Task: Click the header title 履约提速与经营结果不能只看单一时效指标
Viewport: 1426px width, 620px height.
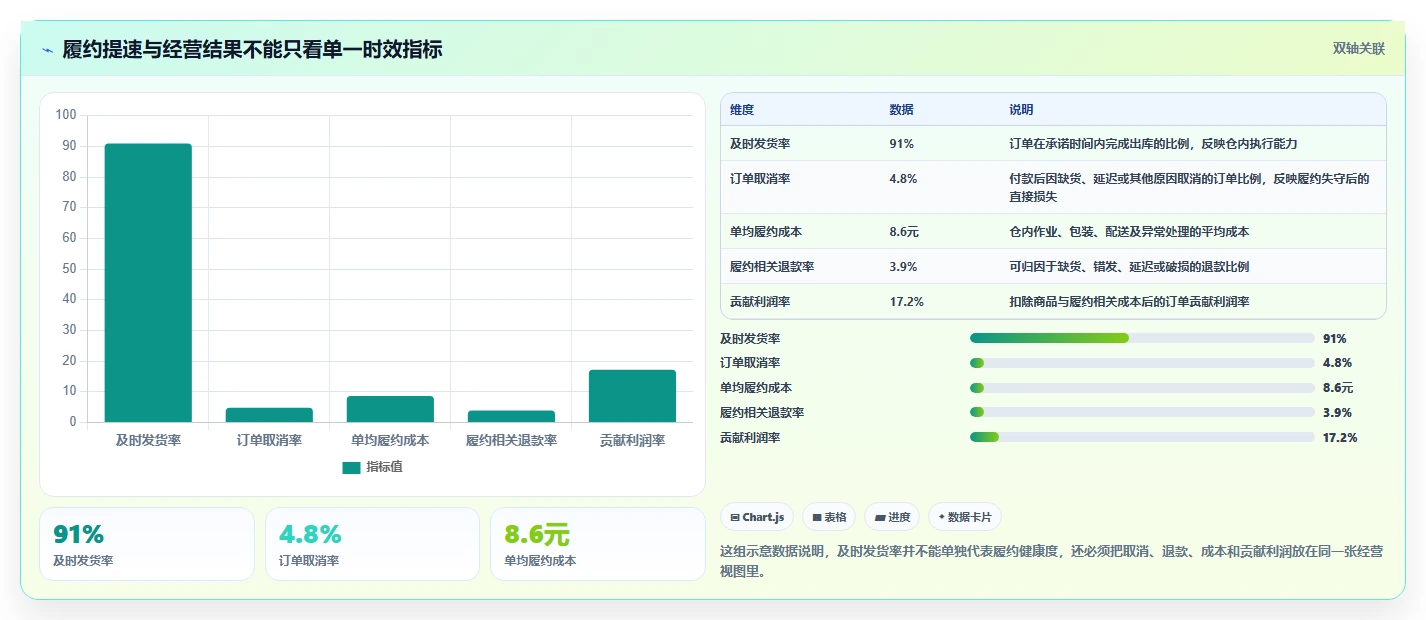Action: 252,49
